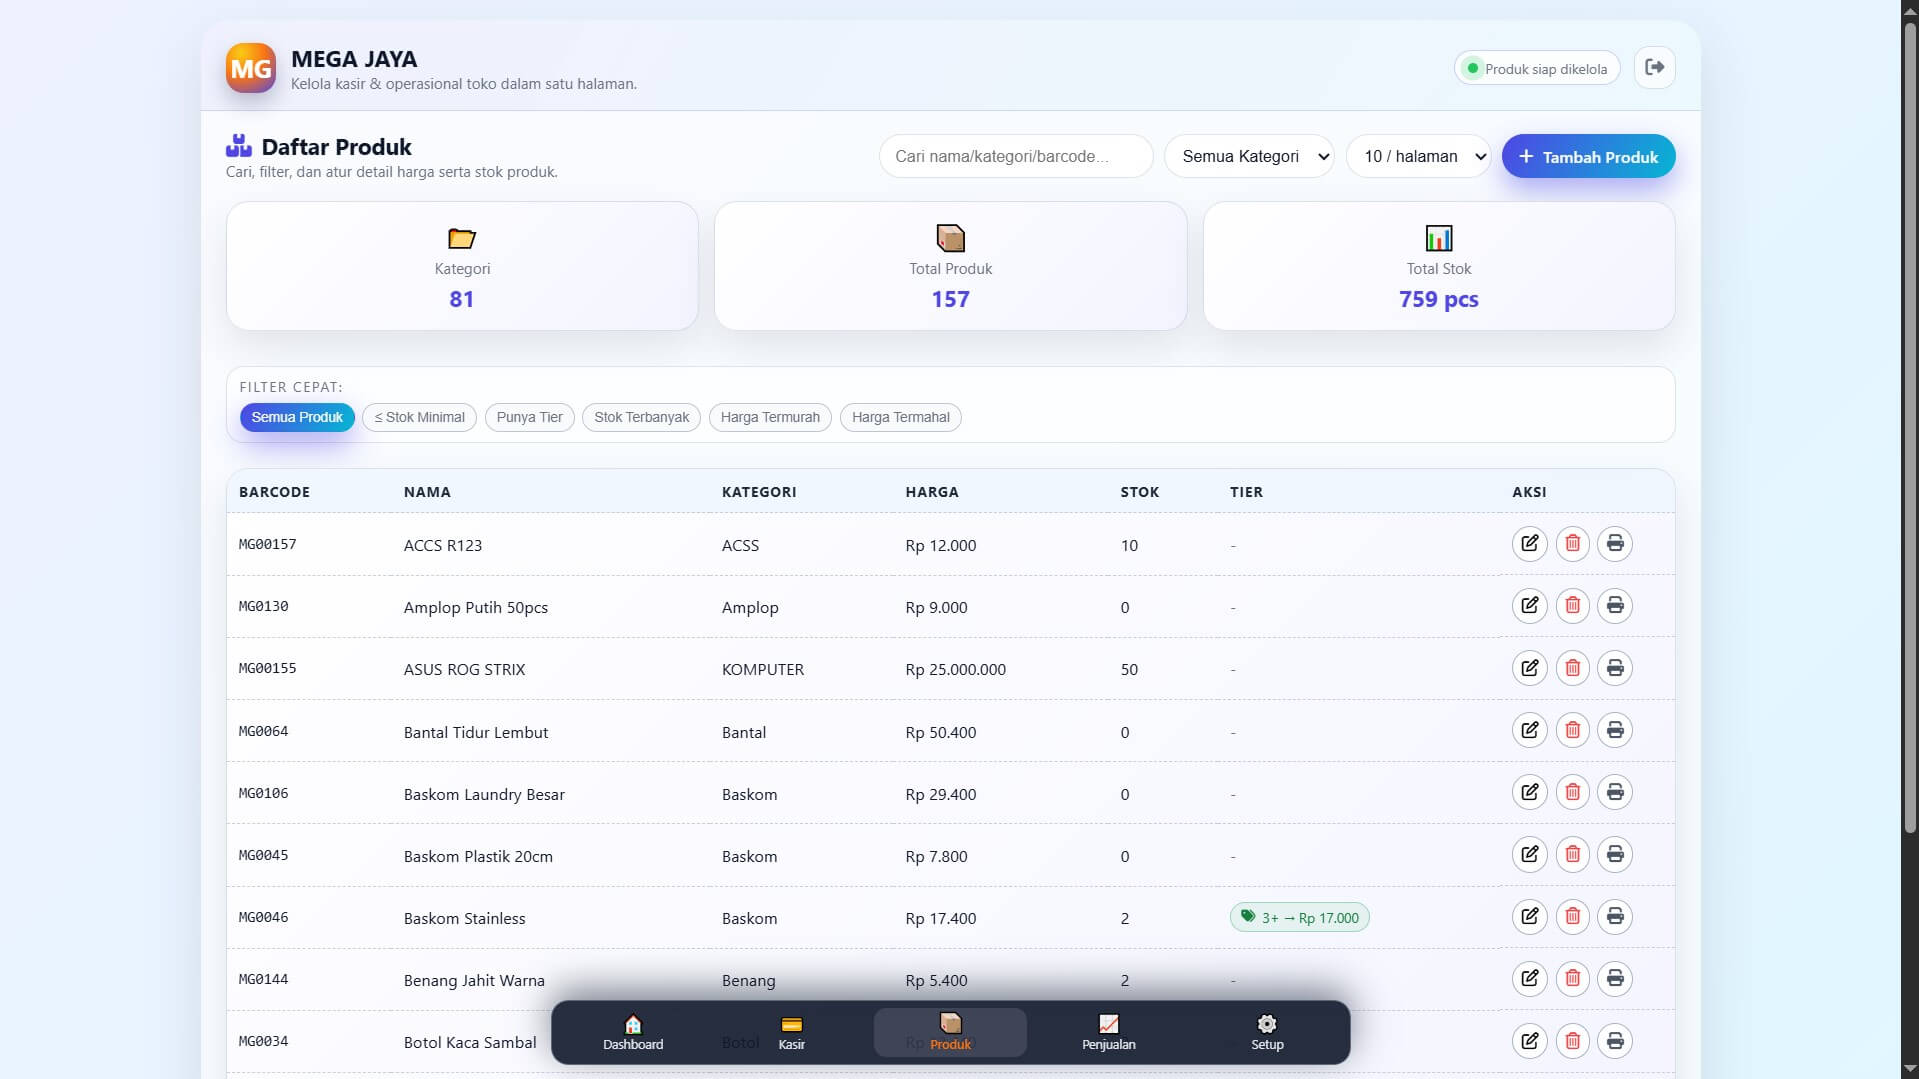1919x1079 pixels.
Task: Expand the 10 / halaman page-size dropdown
Action: (1418, 157)
